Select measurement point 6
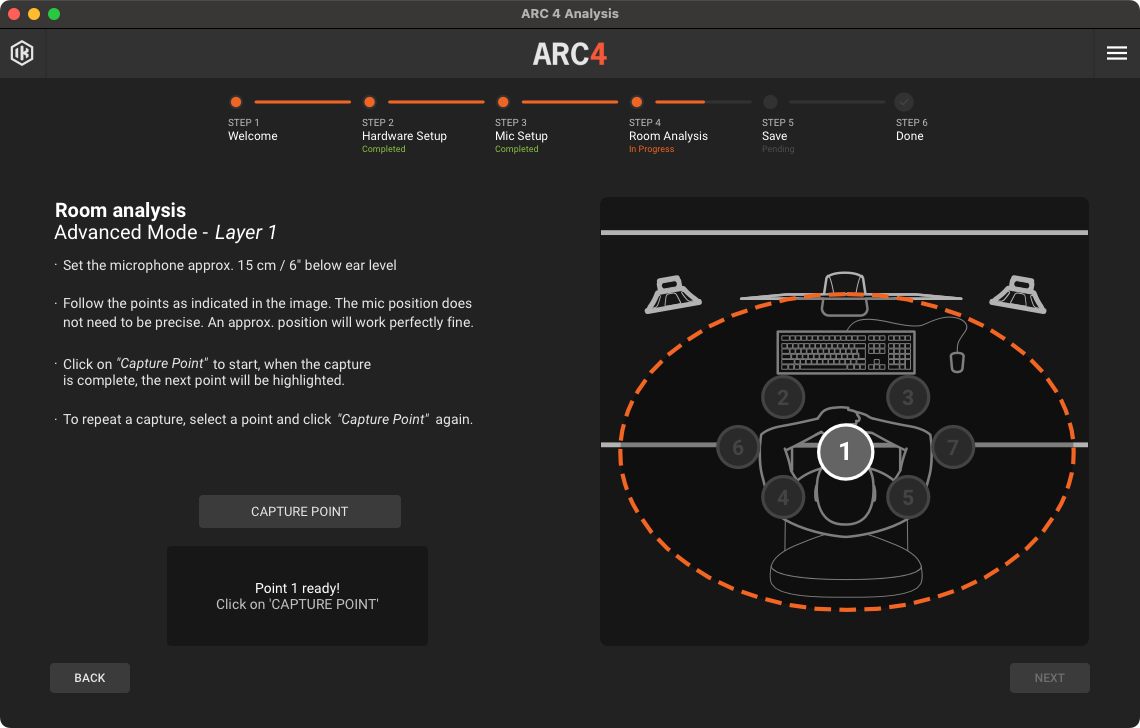Image resolution: width=1140 pixels, height=728 pixels. pyautogui.click(x=738, y=447)
